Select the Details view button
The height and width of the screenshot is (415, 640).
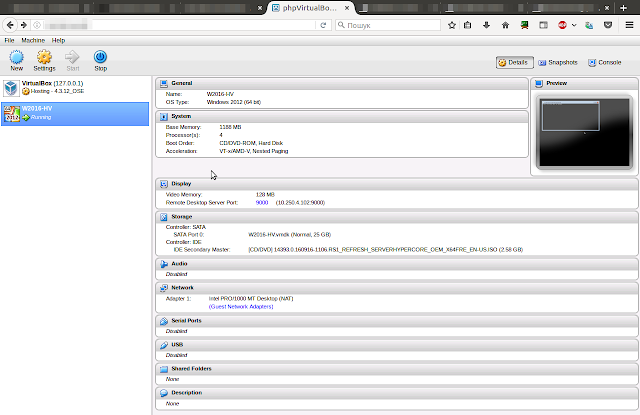click(514, 62)
